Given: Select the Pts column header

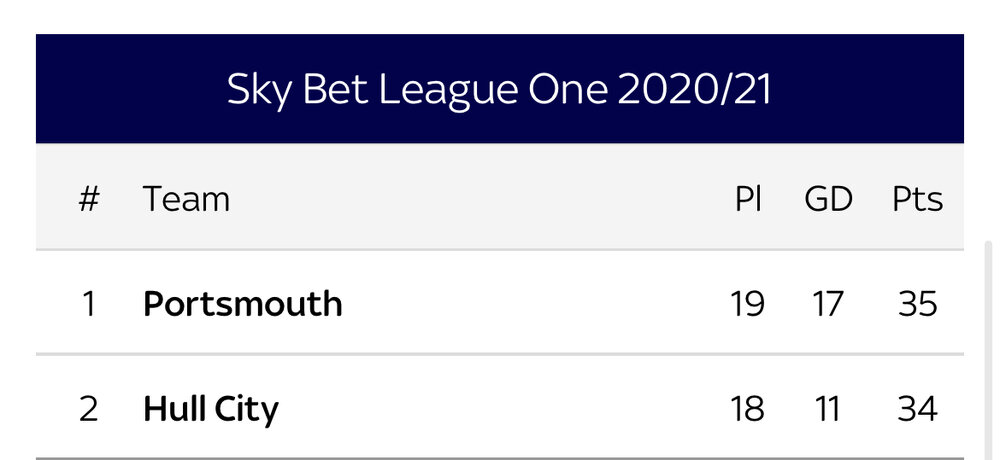Looking at the screenshot, I should [x=917, y=198].
